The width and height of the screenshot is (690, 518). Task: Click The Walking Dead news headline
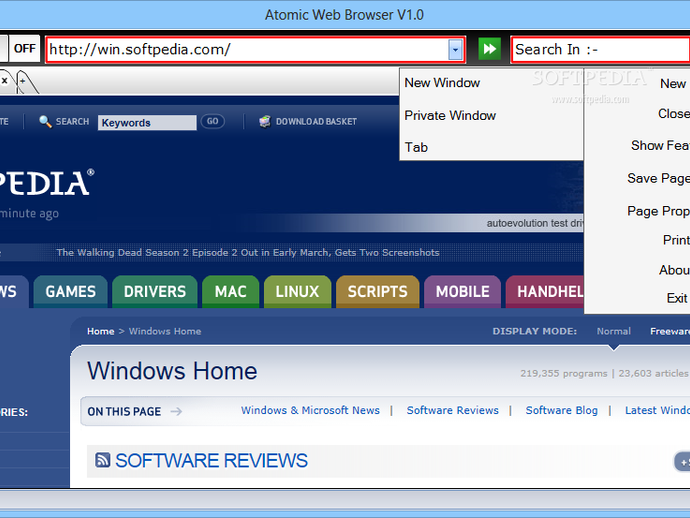(x=248, y=253)
